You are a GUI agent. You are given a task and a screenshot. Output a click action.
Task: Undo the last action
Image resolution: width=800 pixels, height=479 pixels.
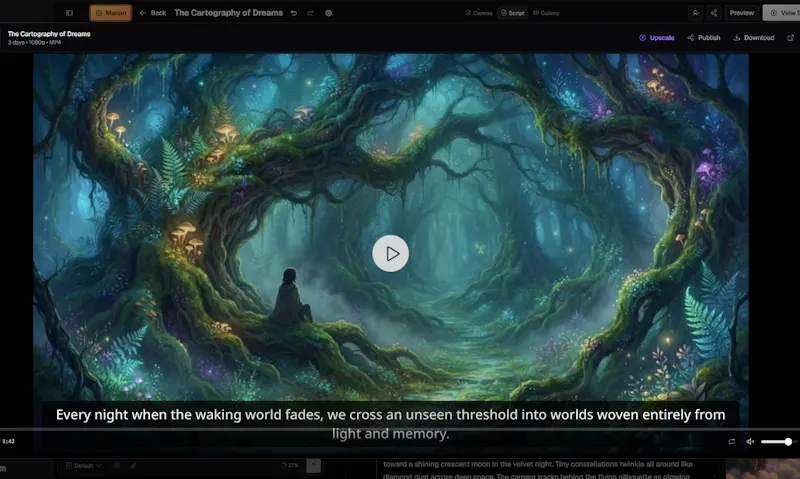click(x=294, y=13)
